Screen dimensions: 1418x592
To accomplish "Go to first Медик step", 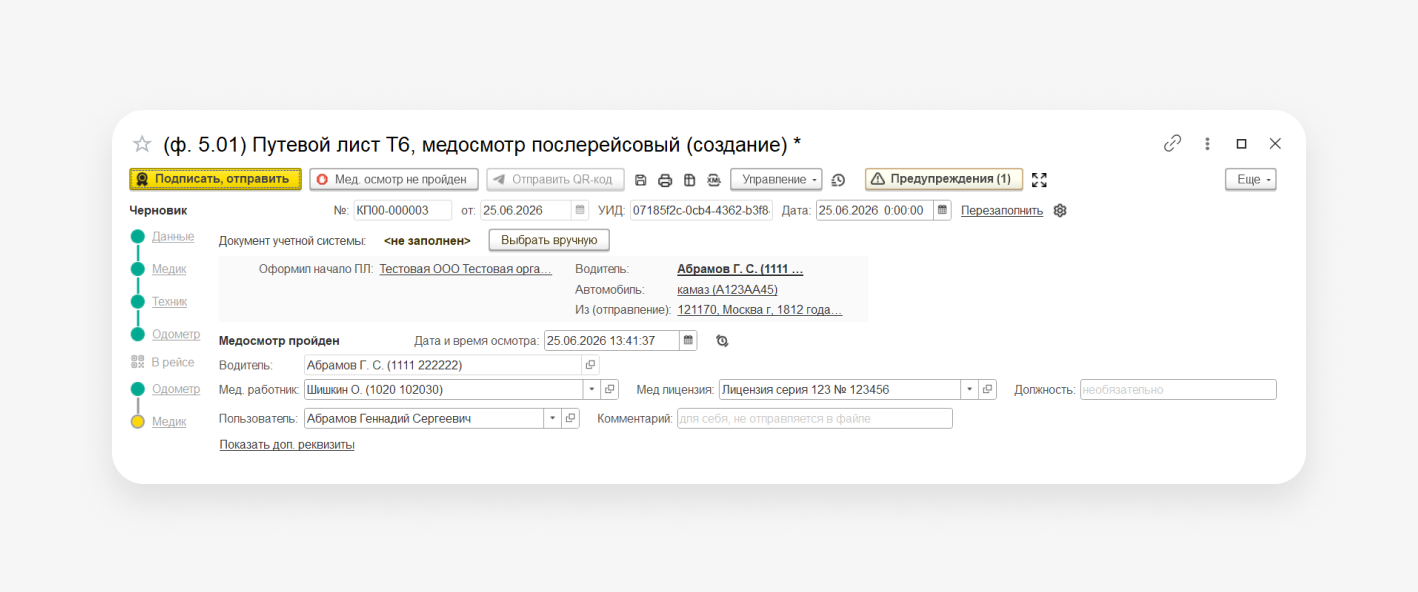I will pos(169,269).
